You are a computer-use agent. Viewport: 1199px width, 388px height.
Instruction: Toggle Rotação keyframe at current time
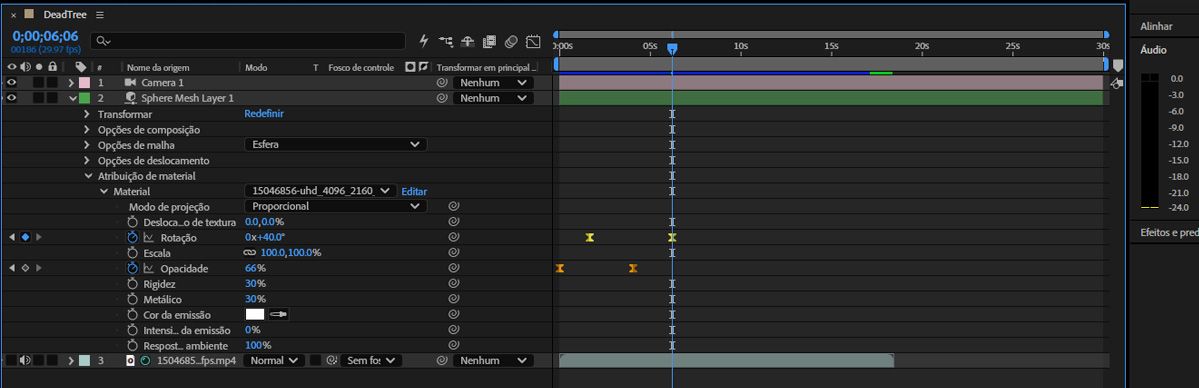click(x=25, y=237)
